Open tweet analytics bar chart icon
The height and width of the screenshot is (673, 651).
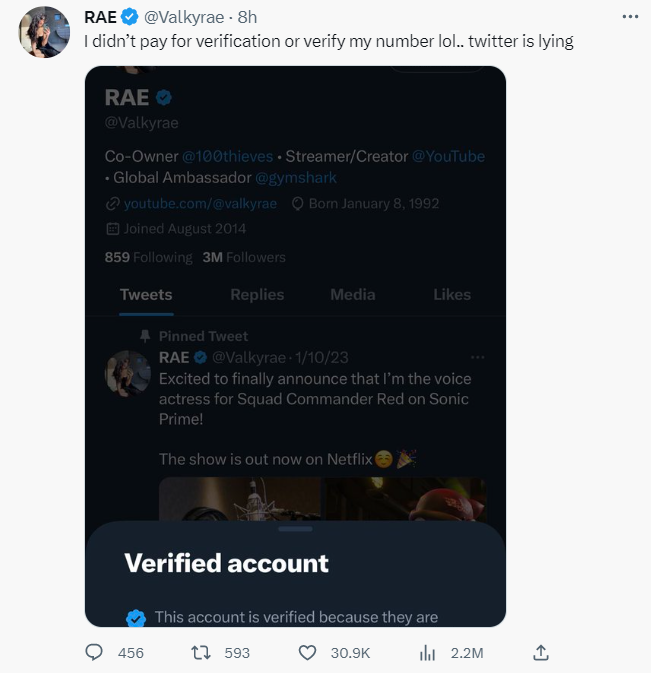[x=427, y=652]
